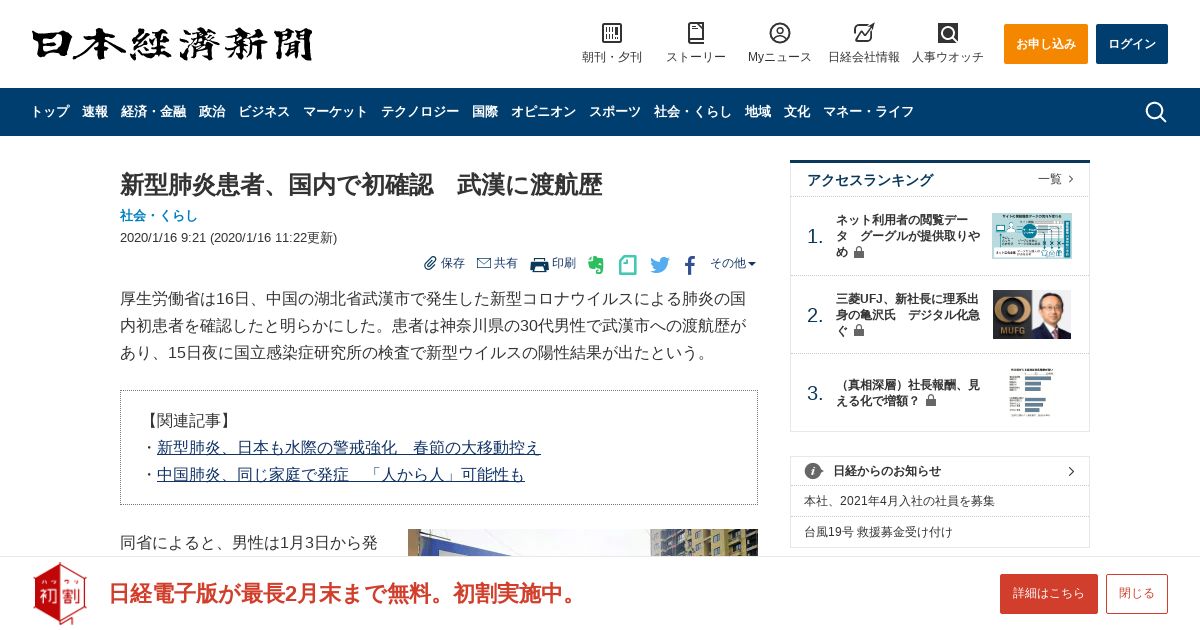The height and width of the screenshot is (630, 1200).
Task: Open the ビジネス section
Action: tap(264, 112)
